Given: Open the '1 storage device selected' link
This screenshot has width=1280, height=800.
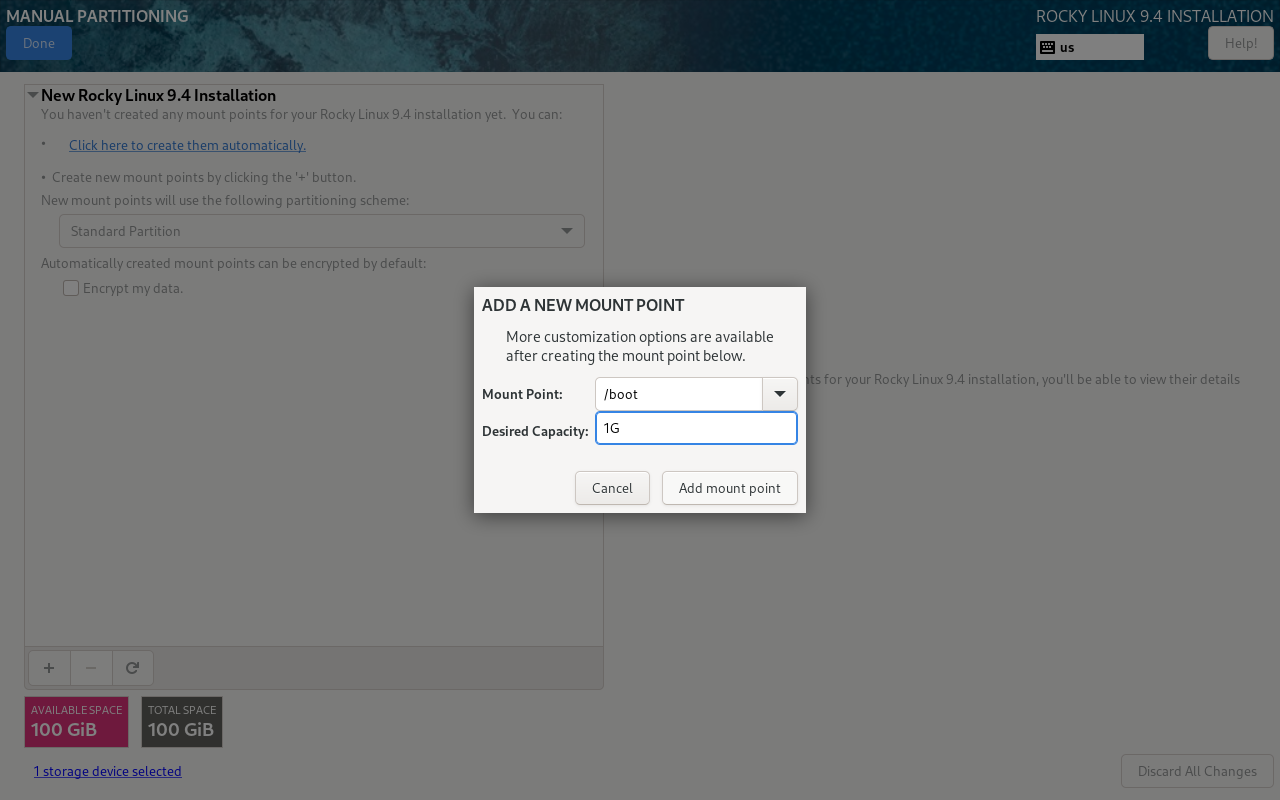Looking at the screenshot, I should (x=107, y=771).
